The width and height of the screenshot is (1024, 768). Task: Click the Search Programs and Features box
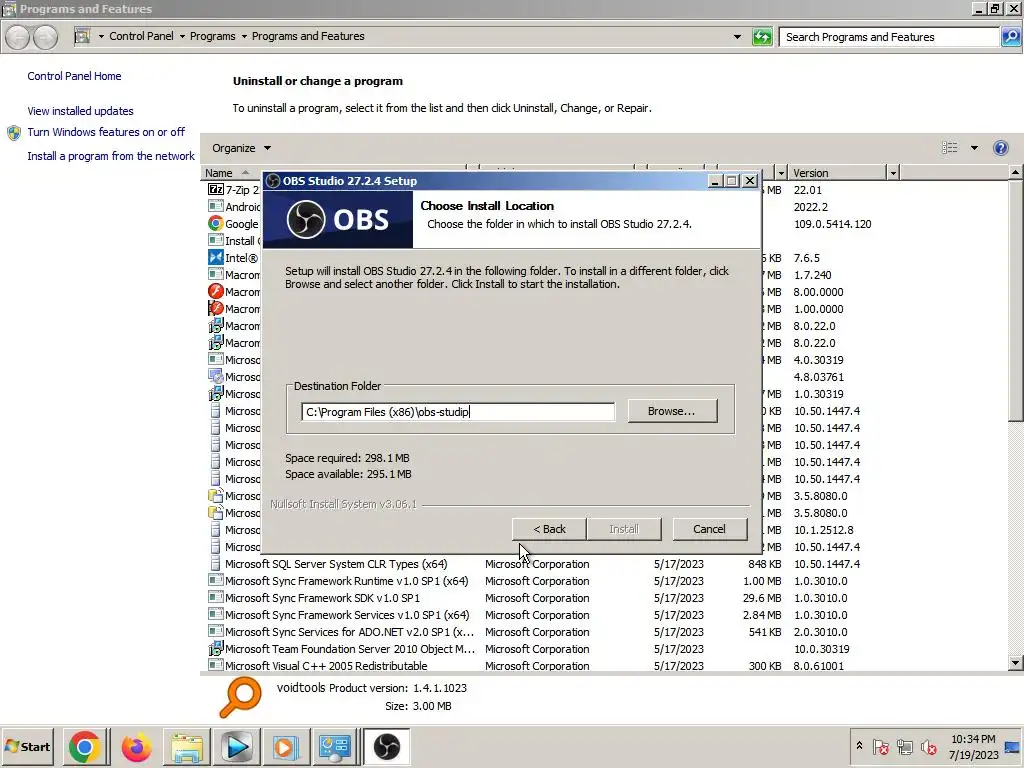pos(889,37)
